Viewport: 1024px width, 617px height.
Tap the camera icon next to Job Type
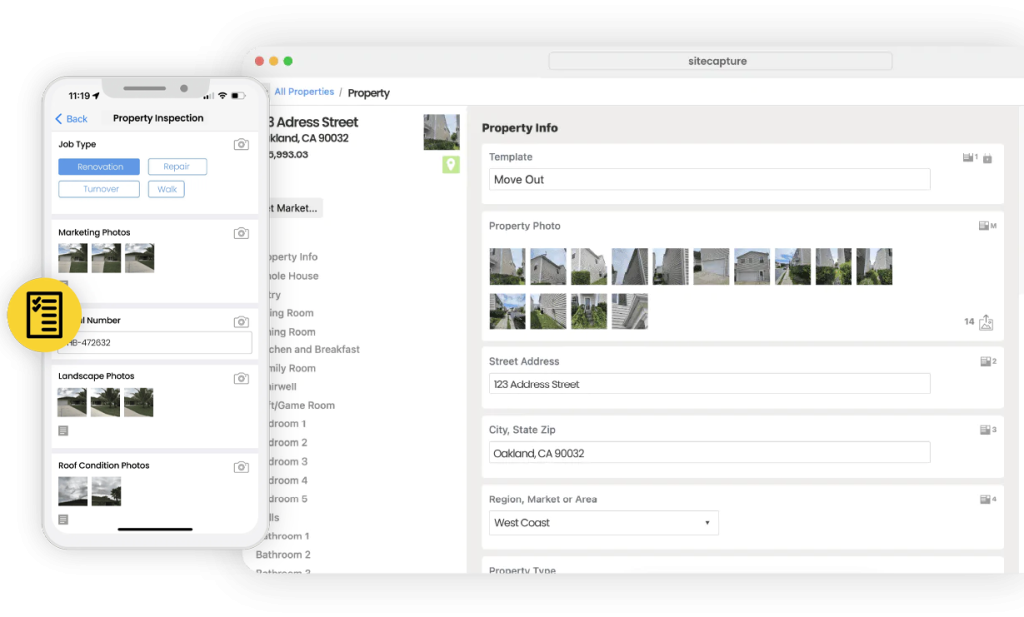(x=241, y=144)
